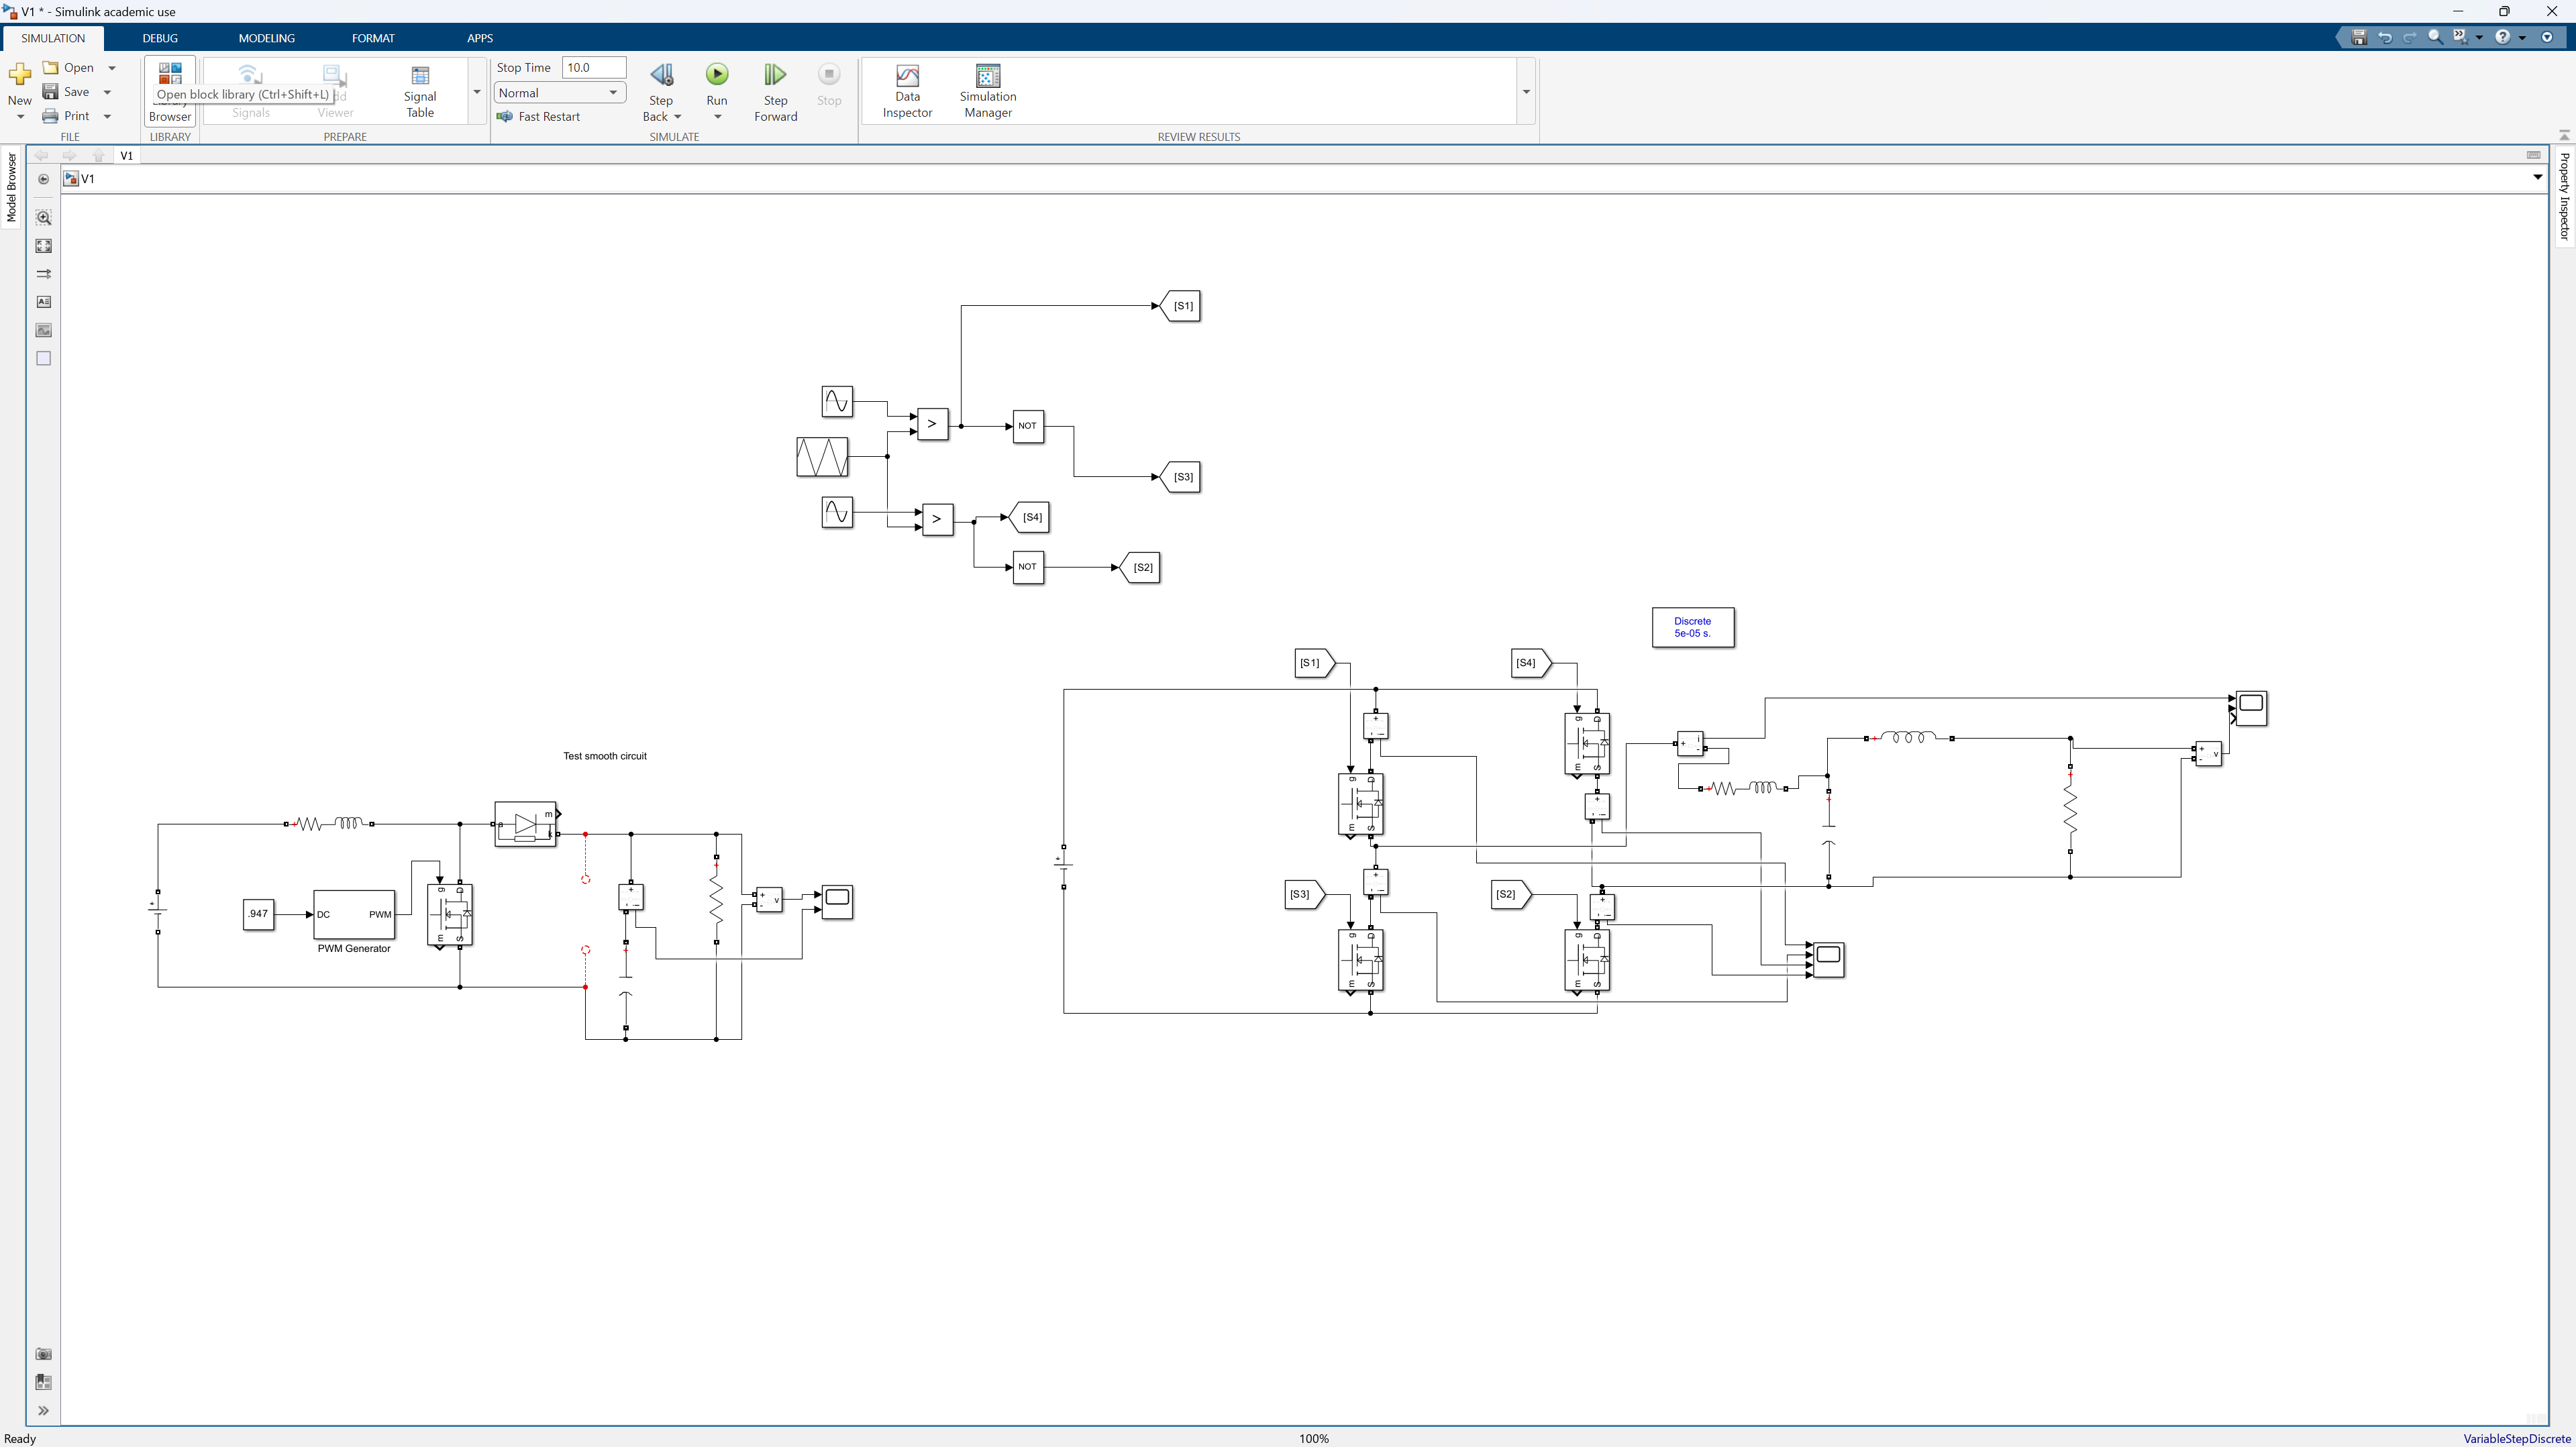
Task: Open the Model Browser side panel
Action: pos(12,187)
